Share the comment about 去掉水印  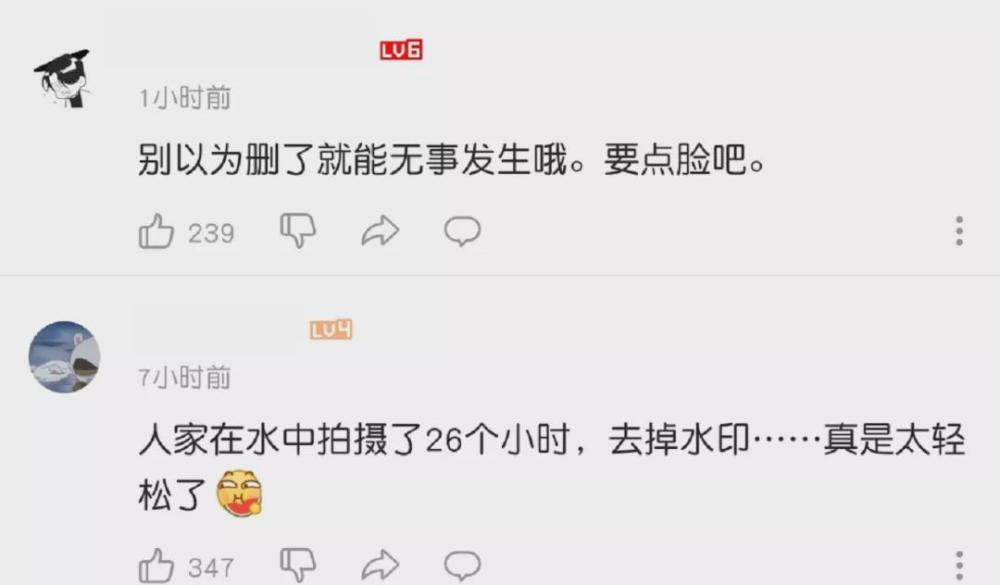(380, 565)
